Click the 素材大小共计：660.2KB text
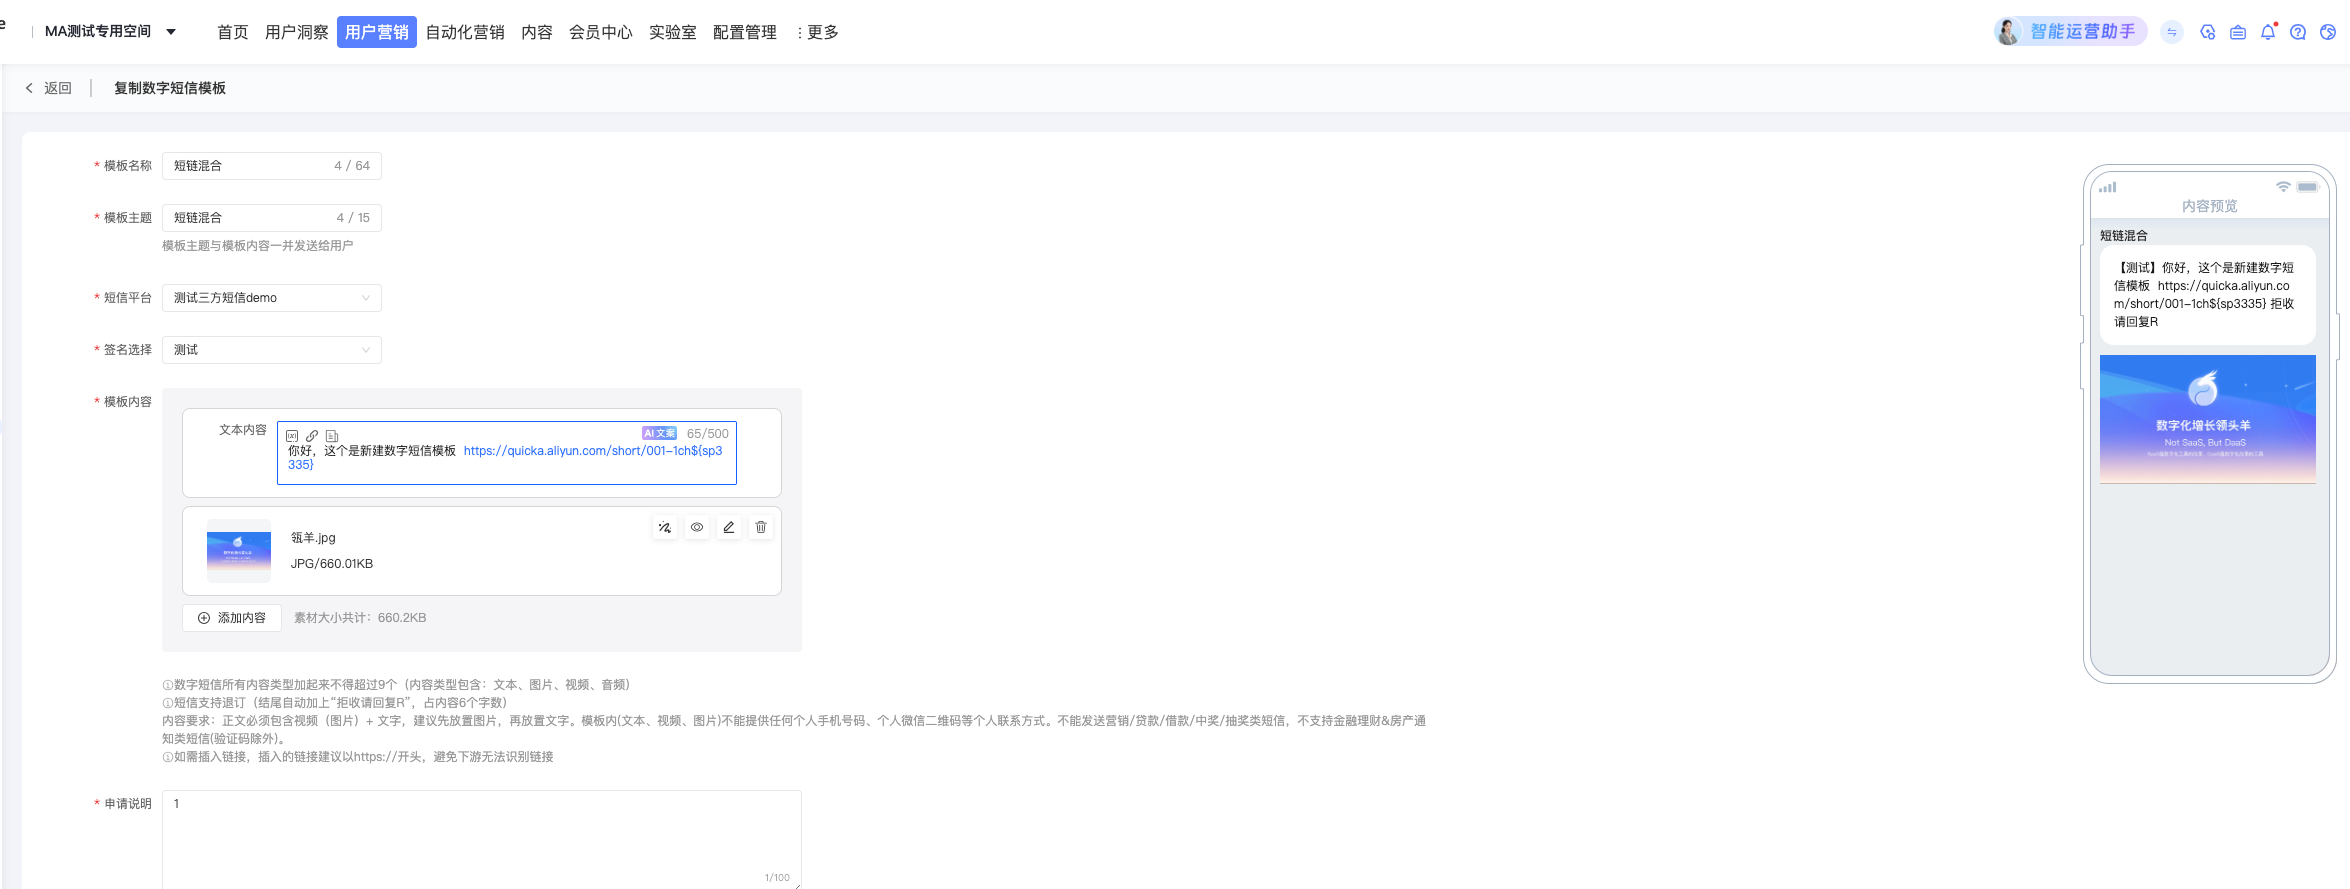The height and width of the screenshot is (889, 2350). pos(360,618)
